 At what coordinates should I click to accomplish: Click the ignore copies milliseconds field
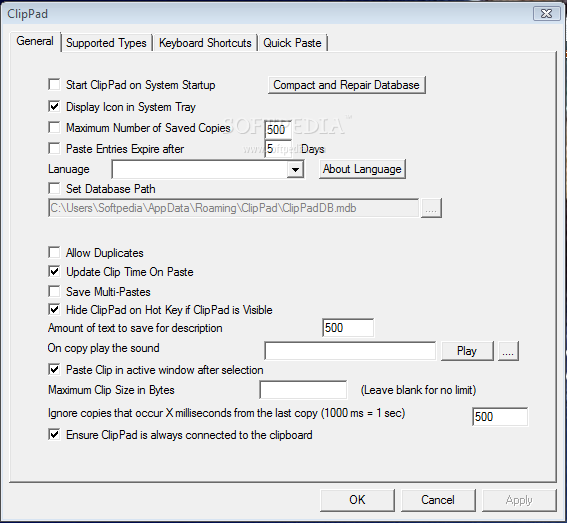pyautogui.click(x=500, y=417)
